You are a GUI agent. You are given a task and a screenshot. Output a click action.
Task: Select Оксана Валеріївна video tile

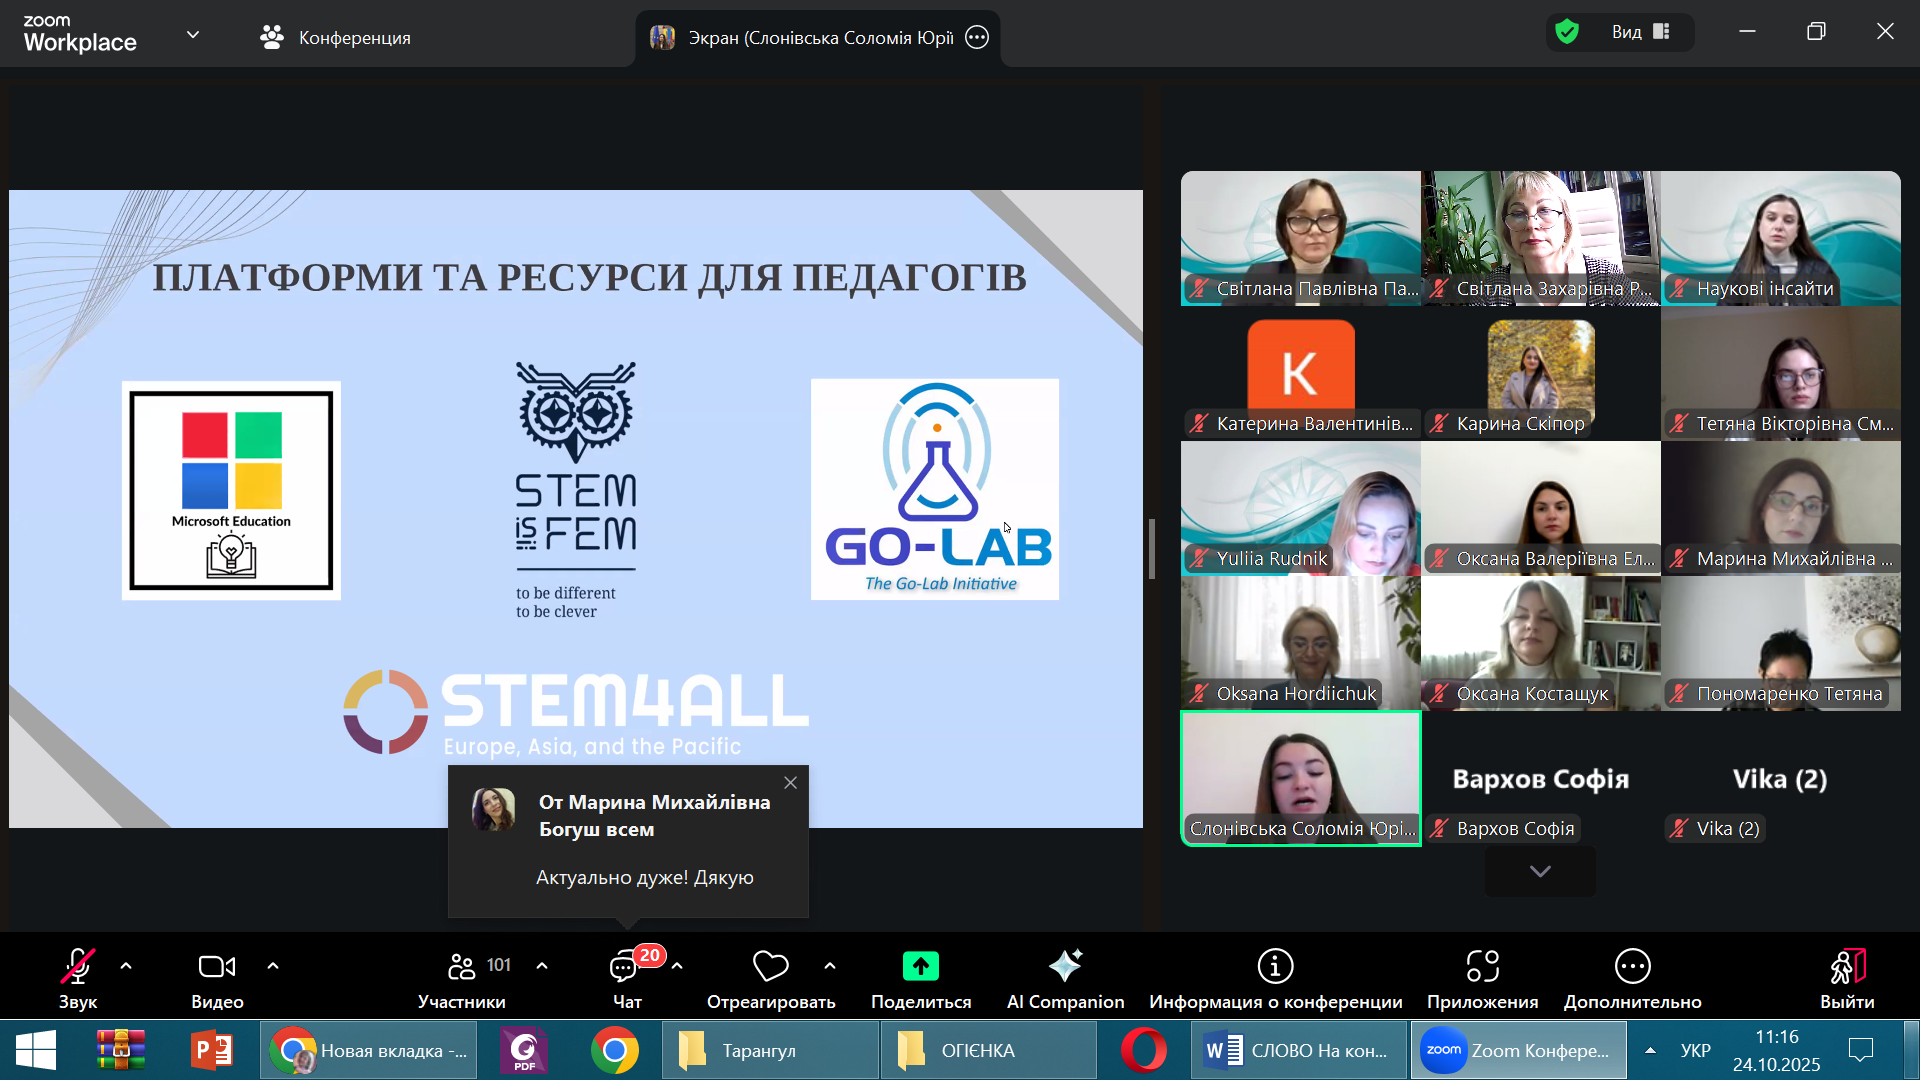point(1540,508)
